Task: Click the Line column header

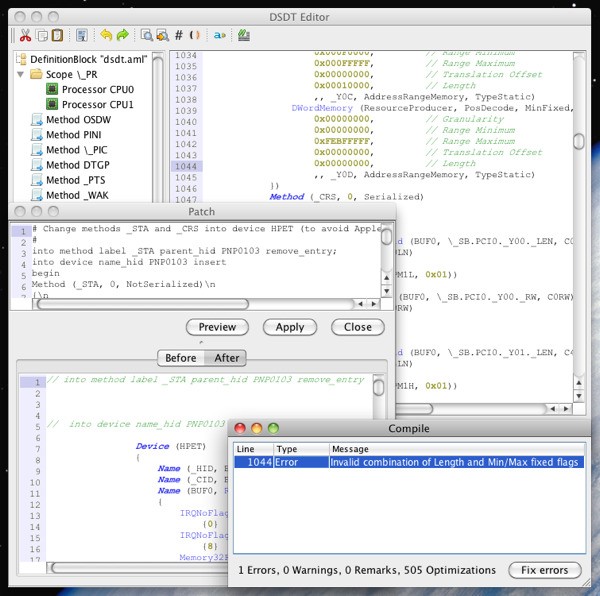Action: tap(253, 449)
